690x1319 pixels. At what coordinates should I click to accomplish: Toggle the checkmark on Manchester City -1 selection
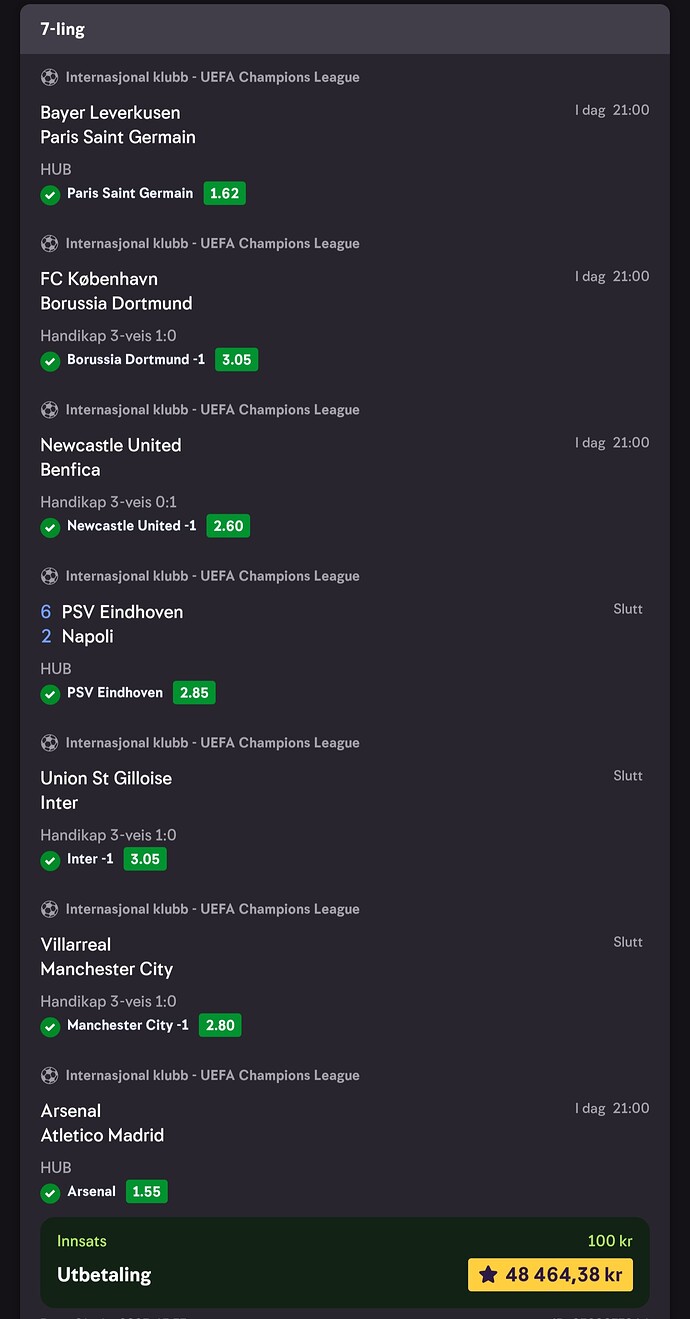pos(50,1025)
